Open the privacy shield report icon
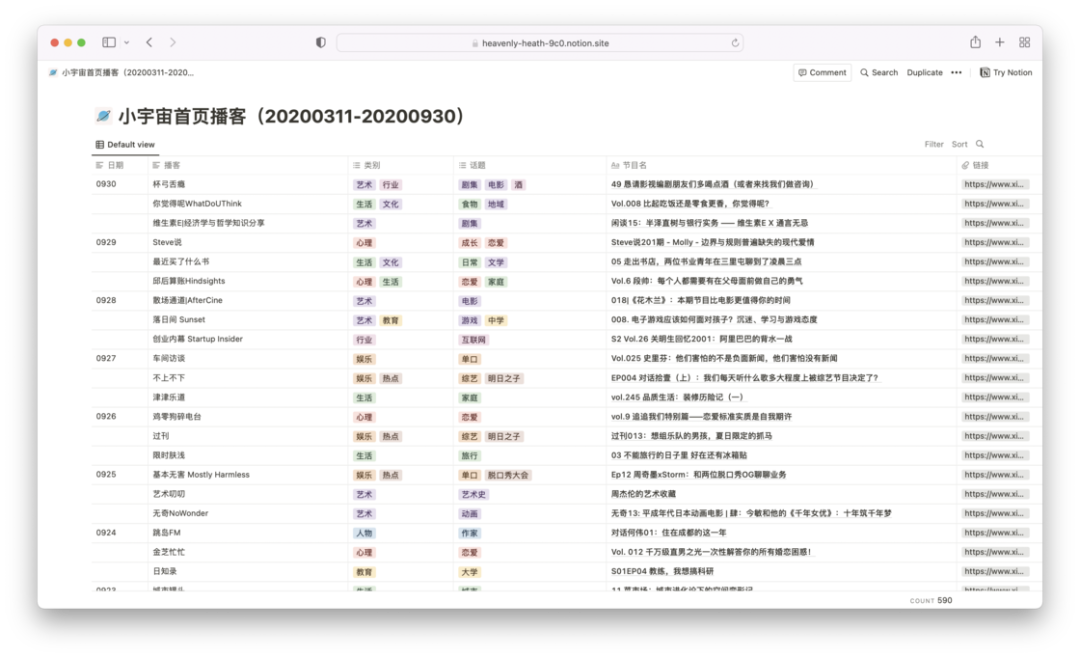The image size is (1080, 658). (321, 43)
